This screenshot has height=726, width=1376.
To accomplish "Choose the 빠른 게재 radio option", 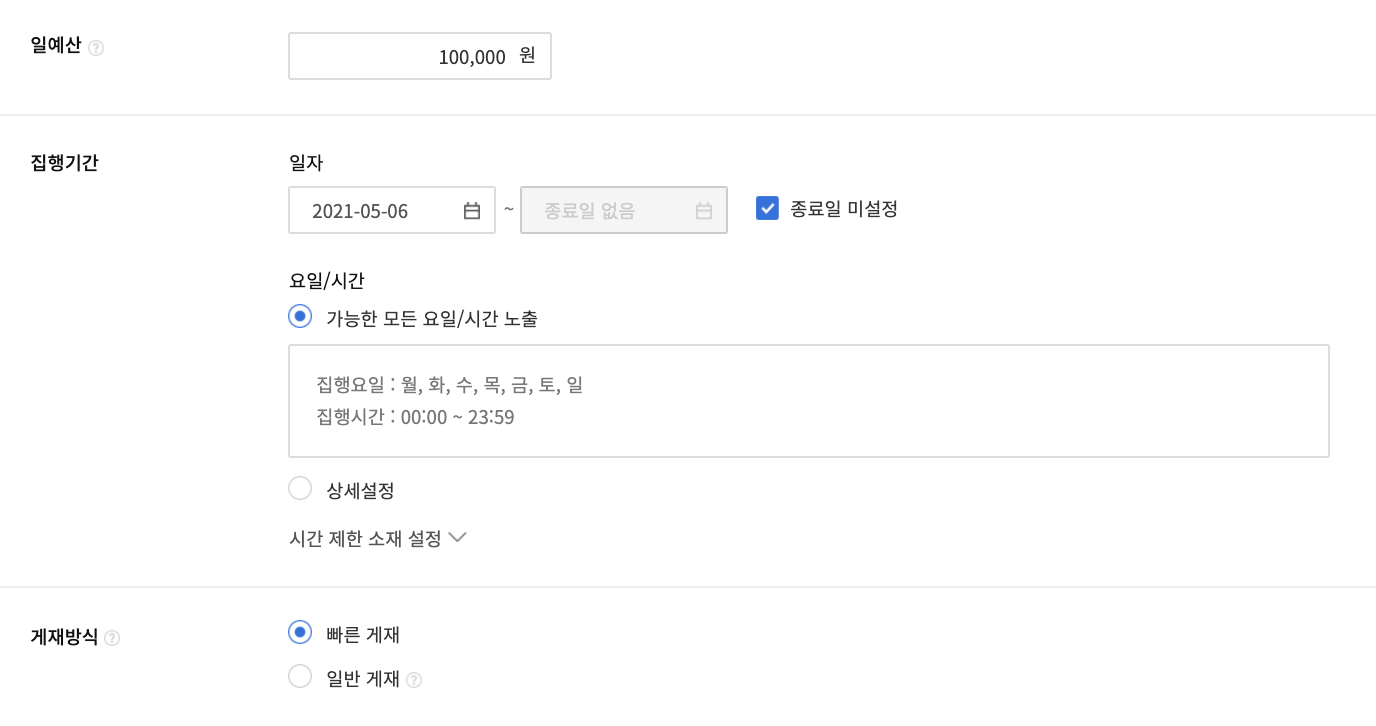I will (300, 632).
